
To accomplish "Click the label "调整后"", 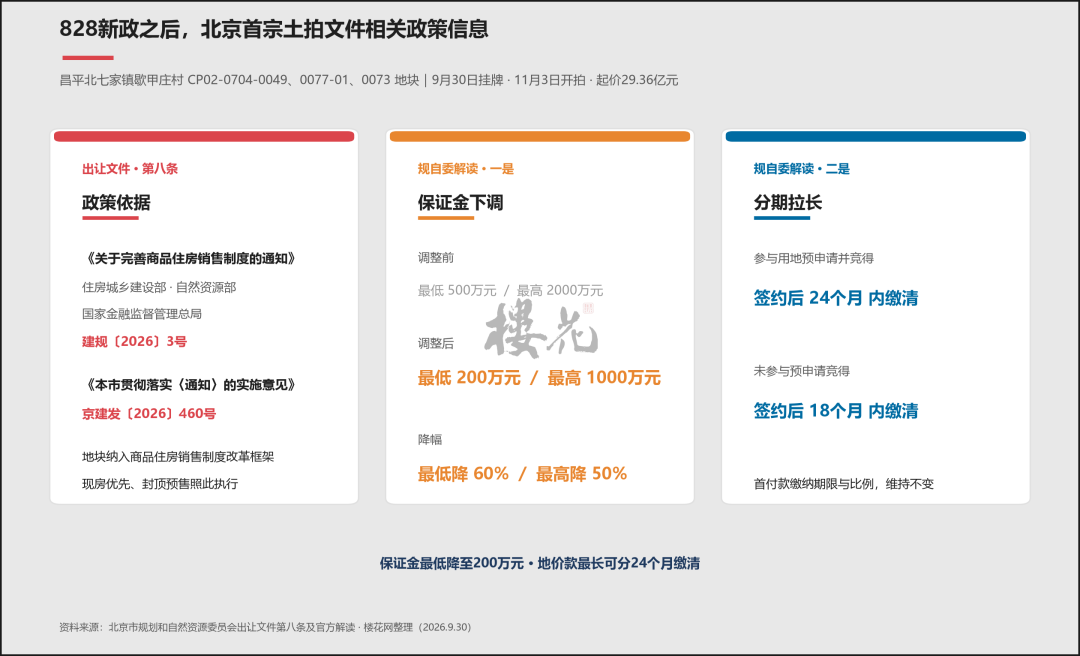I will 435,343.
